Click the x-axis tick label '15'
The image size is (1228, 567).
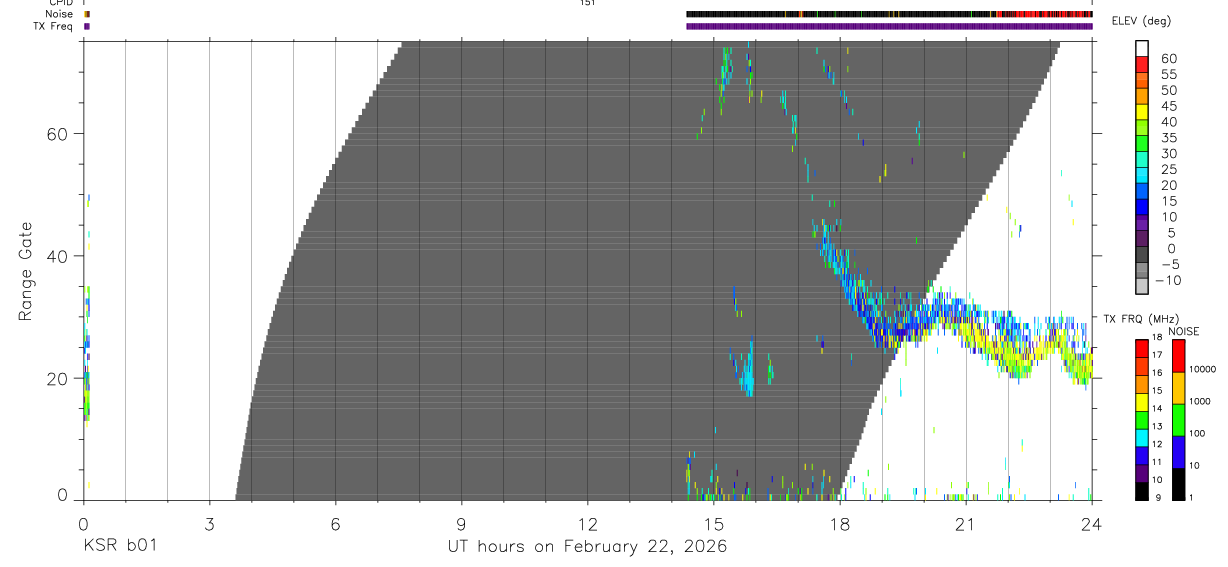point(713,523)
